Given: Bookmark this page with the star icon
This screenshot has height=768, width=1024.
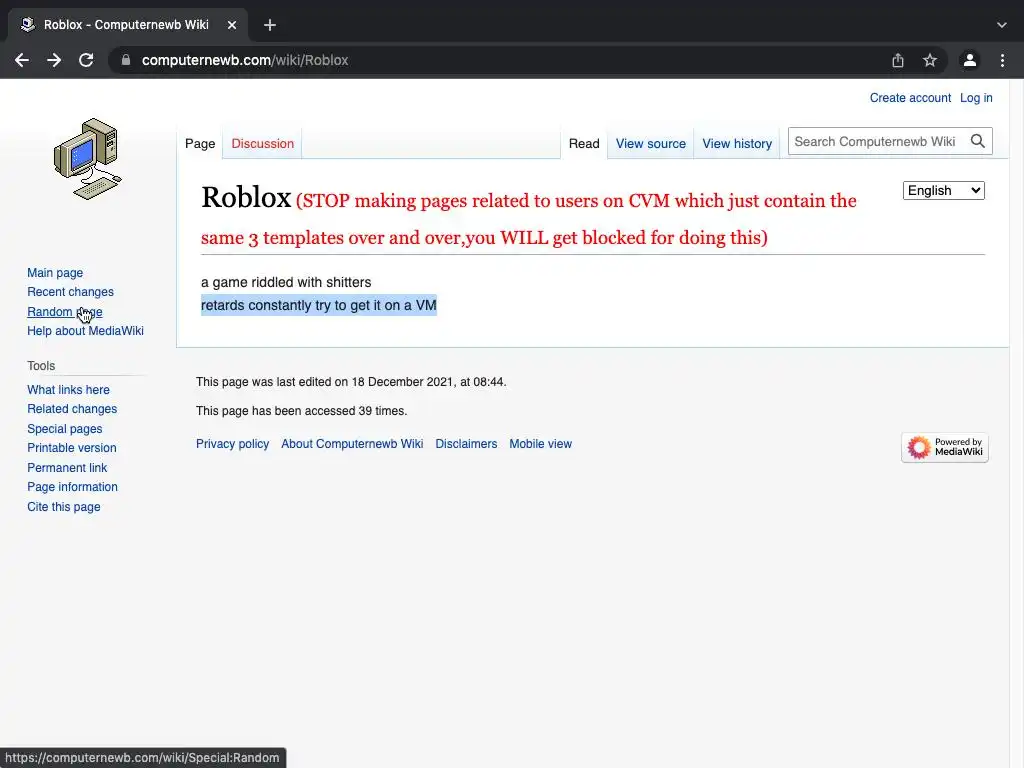Looking at the screenshot, I should (930, 60).
